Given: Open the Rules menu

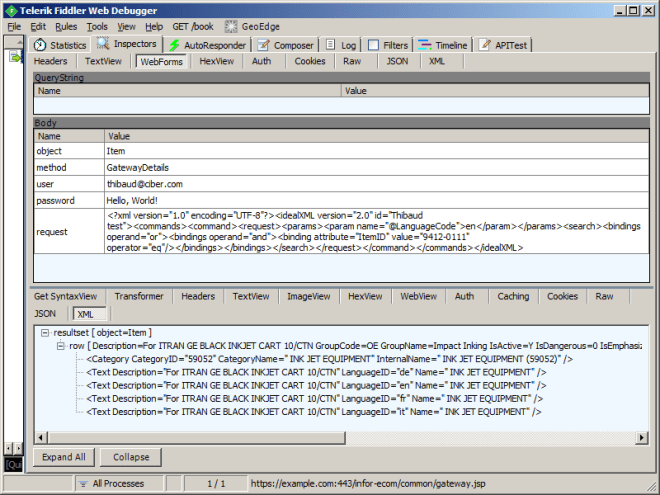Looking at the screenshot, I should click(66, 26).
